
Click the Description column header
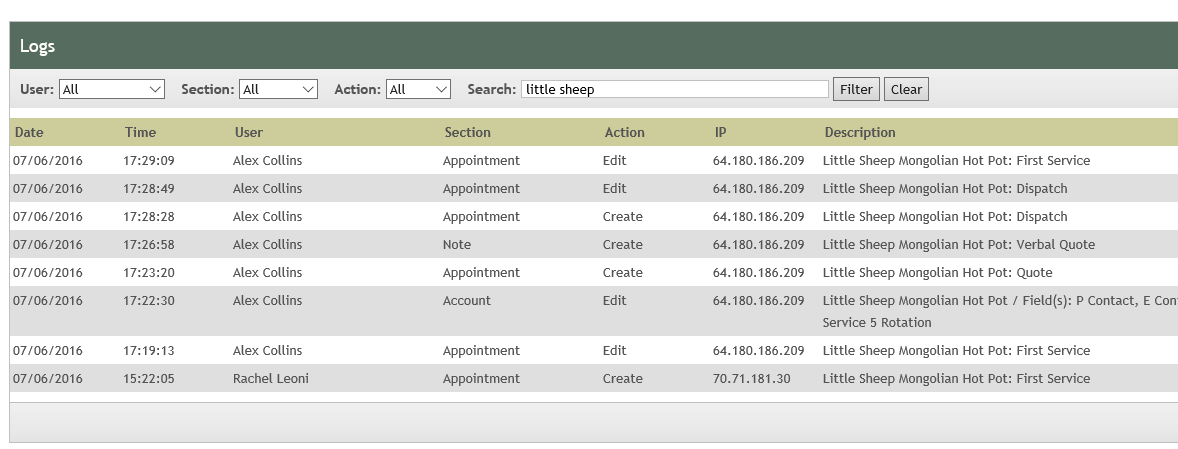tap(859, 132)
